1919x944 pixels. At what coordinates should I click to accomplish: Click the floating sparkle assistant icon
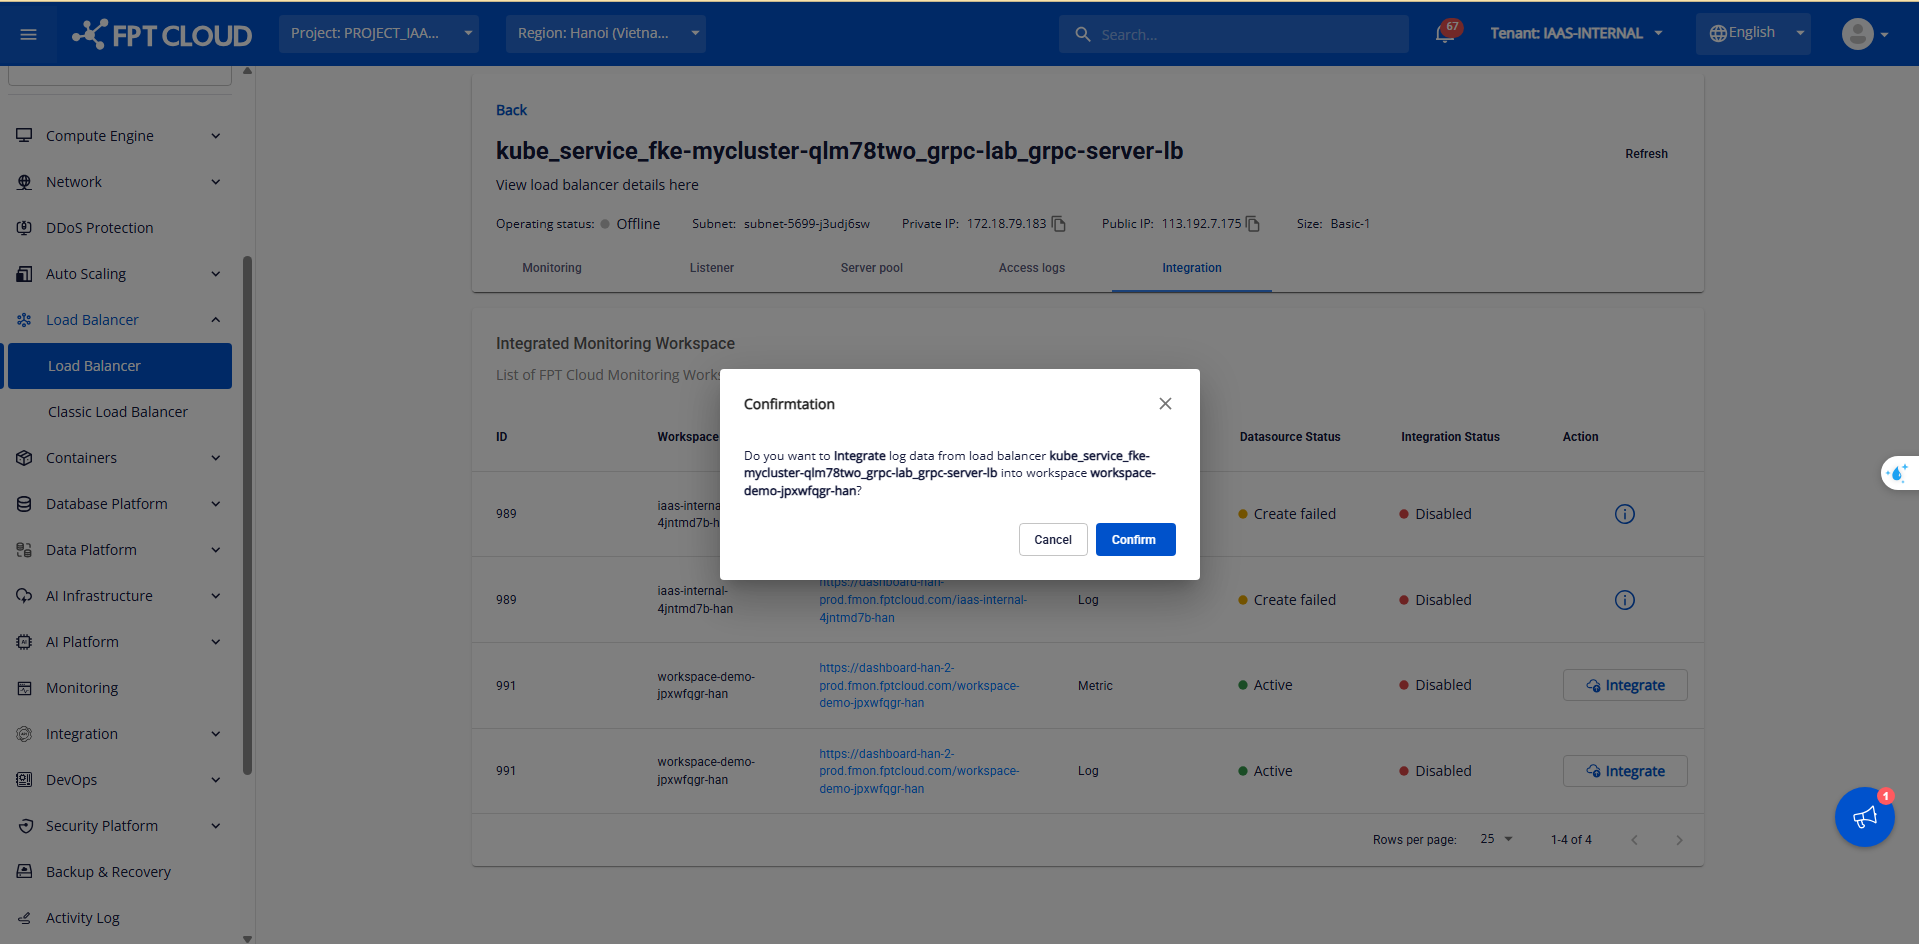(1896, 473)
